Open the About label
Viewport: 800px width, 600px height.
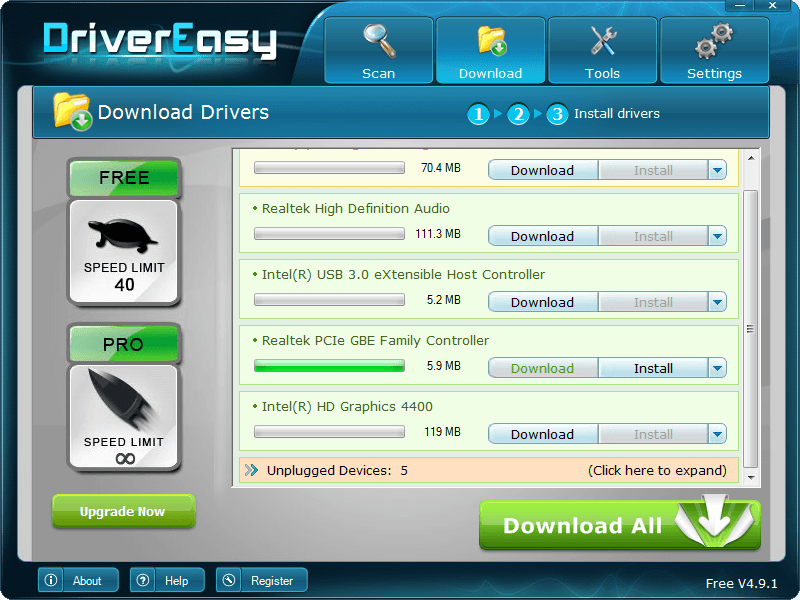(x=87, y=581)
